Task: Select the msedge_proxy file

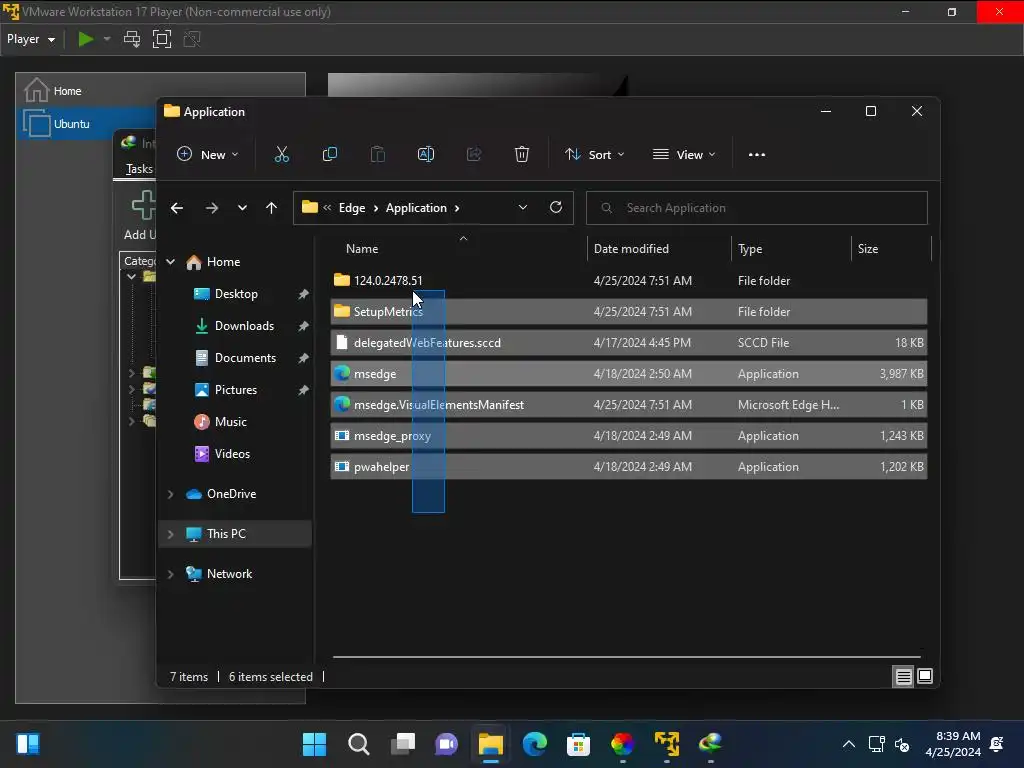Action: coord(628,436)
